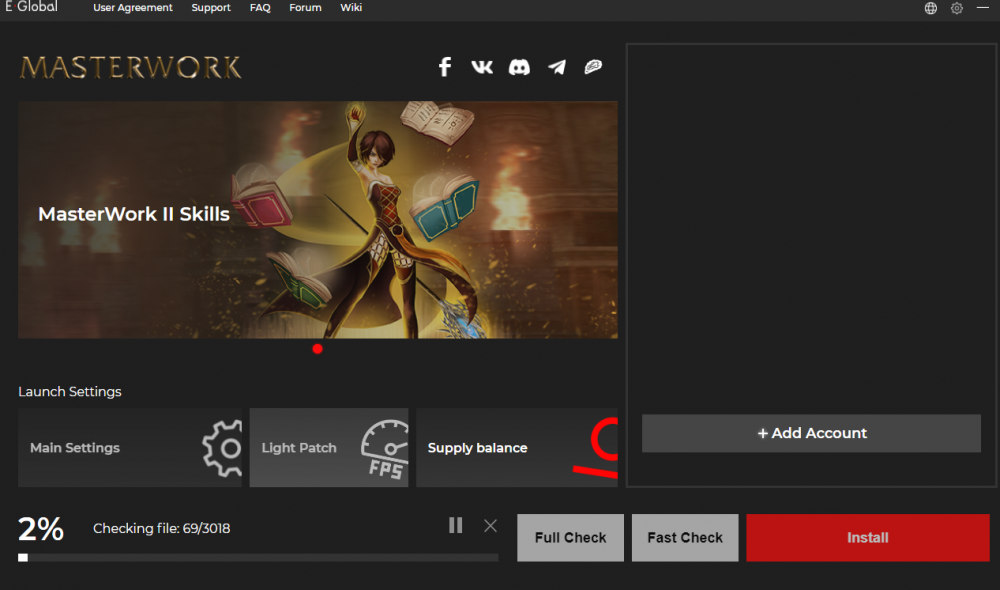Open the Discord server icon
1000x590 pixels.
519,67
